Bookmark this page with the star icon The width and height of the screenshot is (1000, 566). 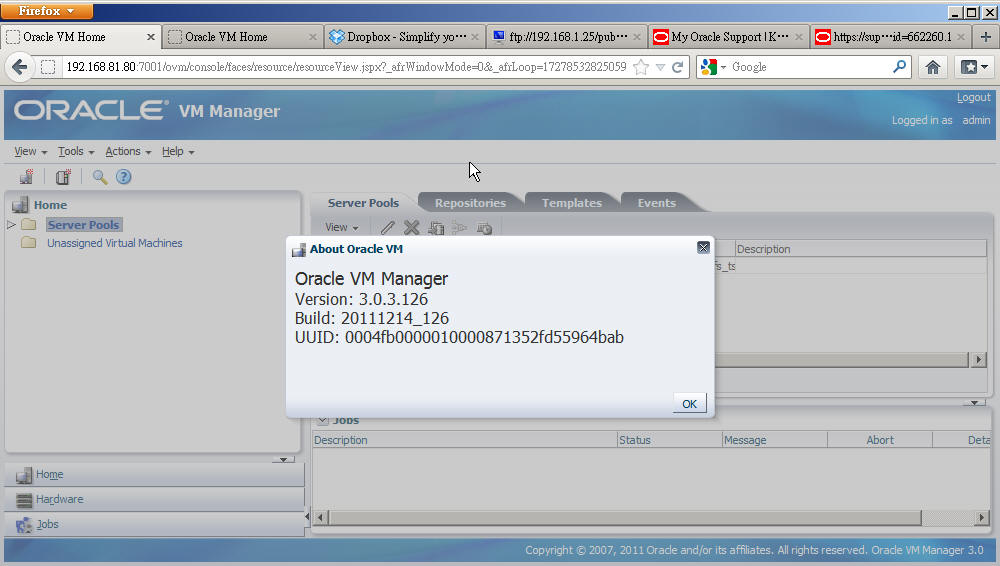pos(642,67)
